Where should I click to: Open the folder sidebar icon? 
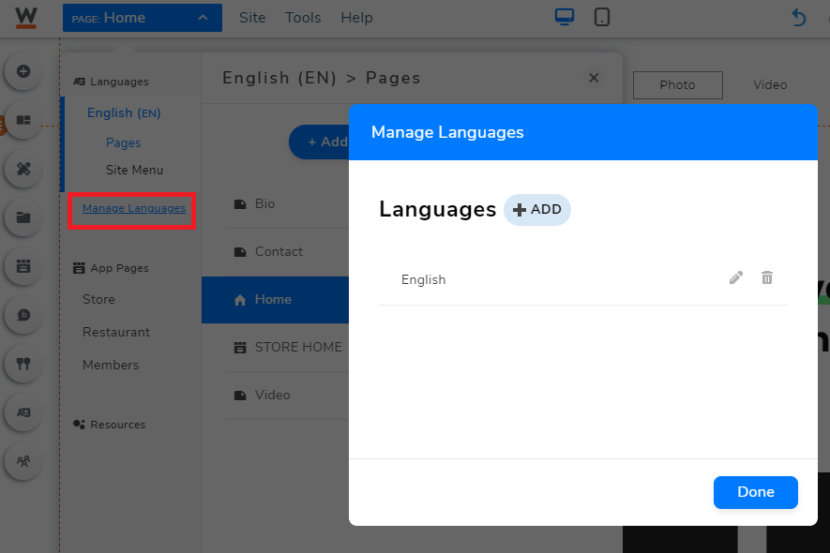pyautogui.click(x=24, y=217)
